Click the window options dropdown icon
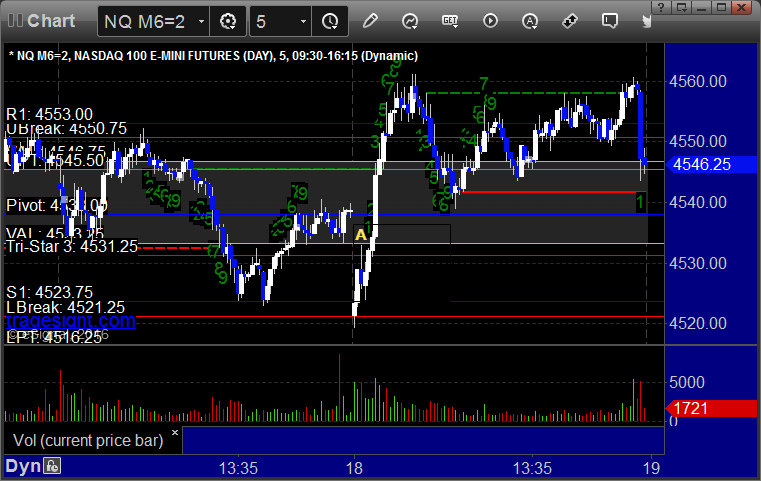This screenshot has width=761, height=481. click(x=681, y=7)
